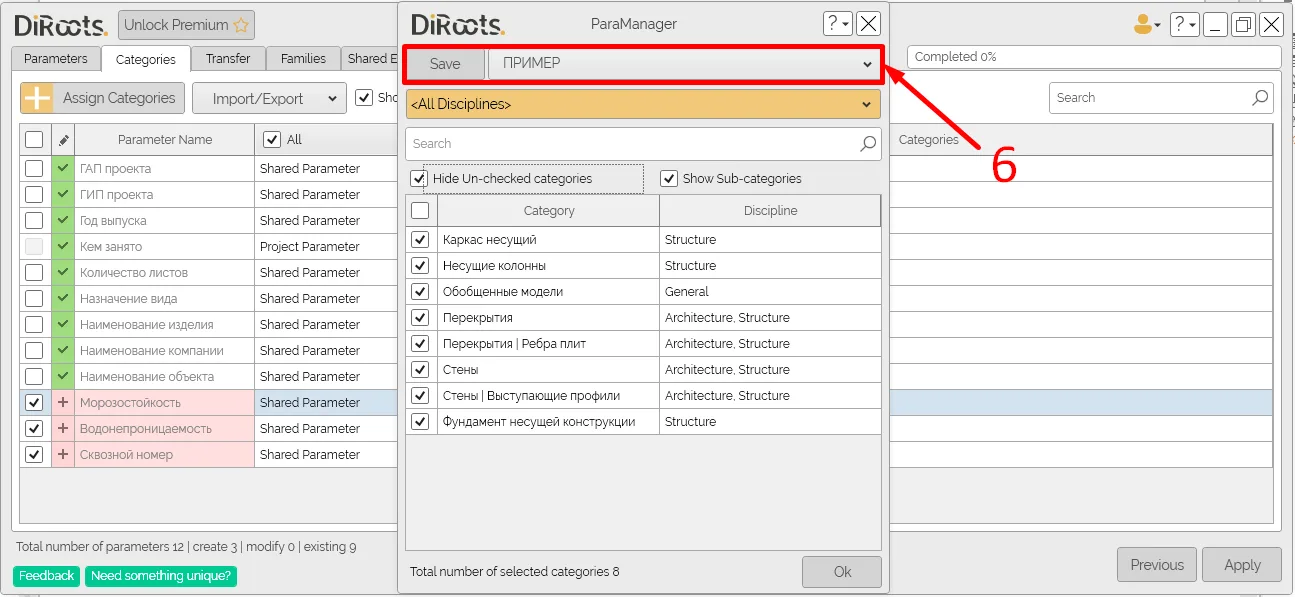Confirm with the Ok button

tap(842, 572)
